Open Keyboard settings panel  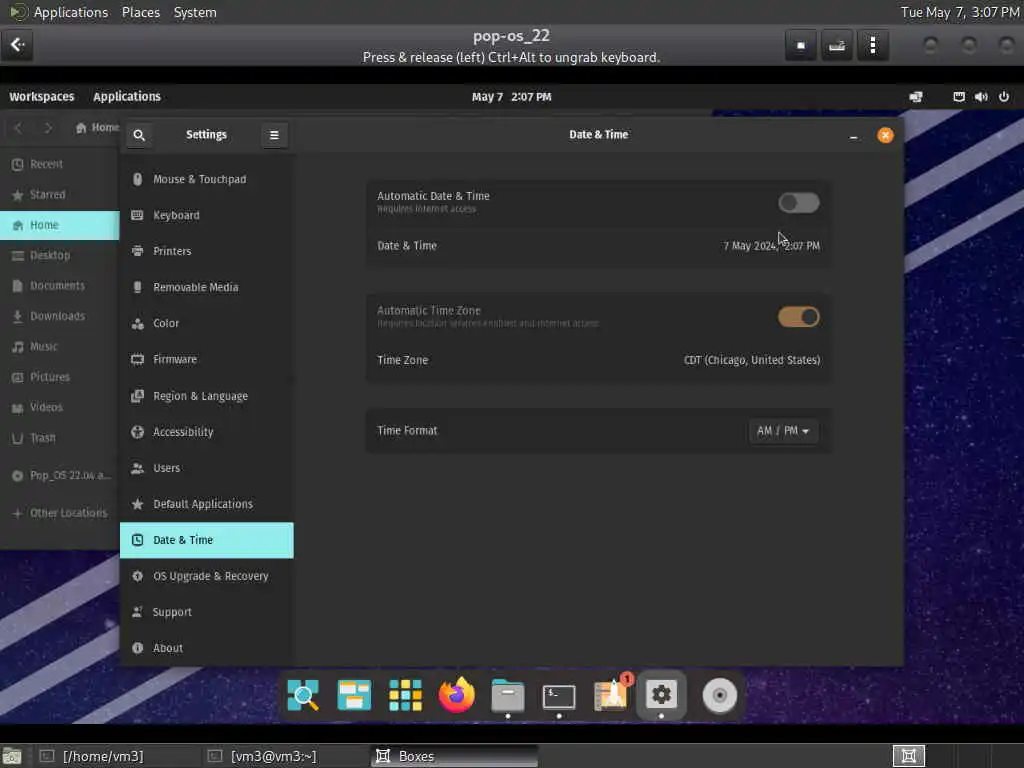coord(207,215)
